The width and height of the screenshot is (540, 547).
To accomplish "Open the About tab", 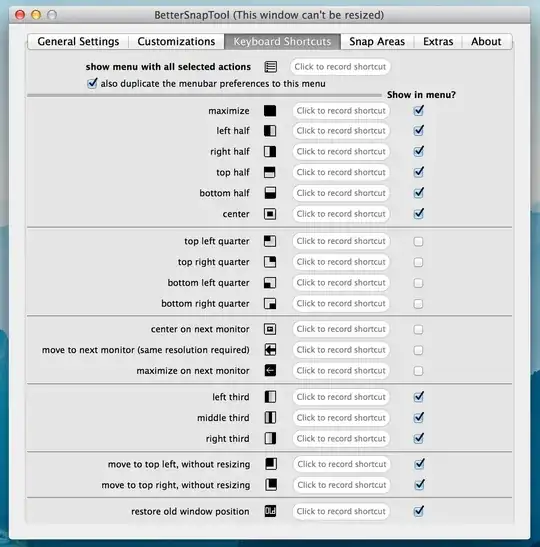I will pos(486,42).
